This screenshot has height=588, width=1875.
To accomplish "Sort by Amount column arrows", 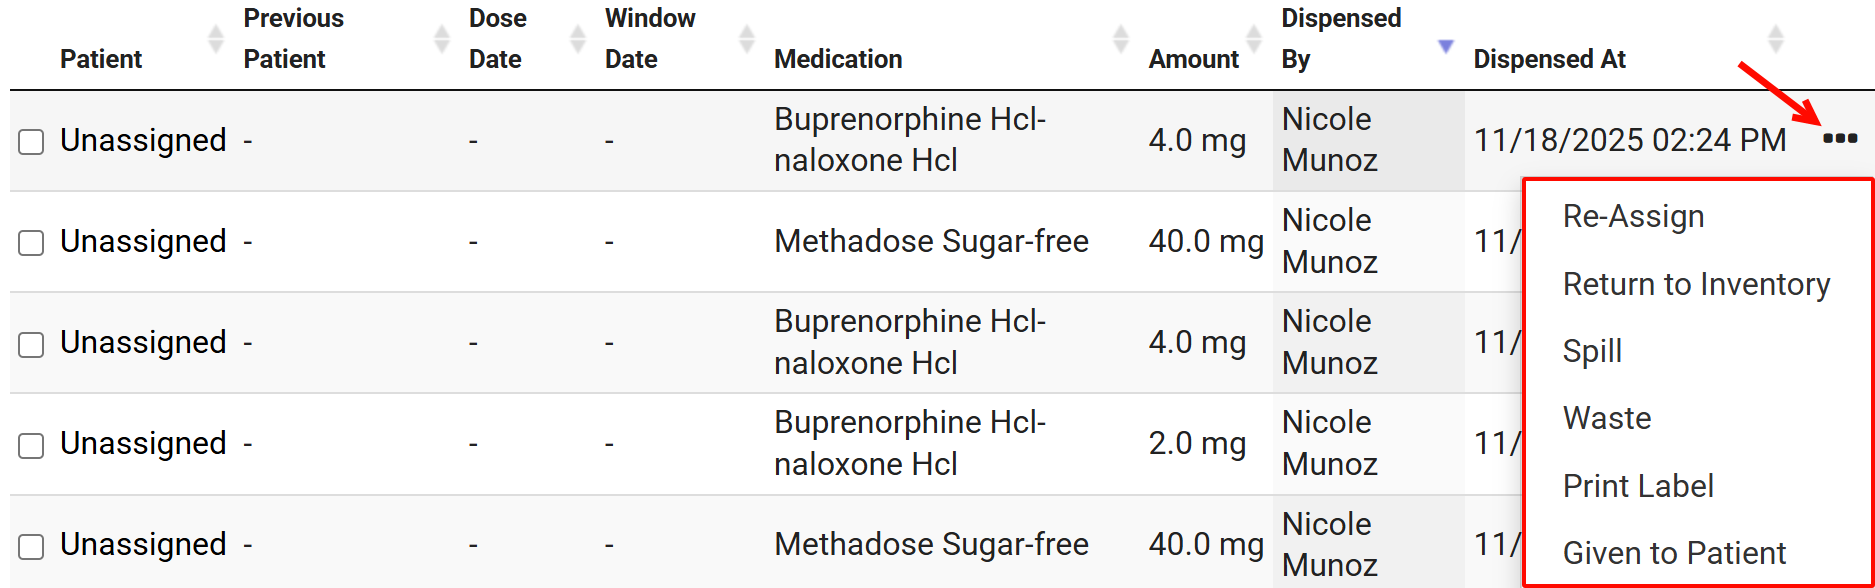I will pyautogui.click(x=1254, y=39).
